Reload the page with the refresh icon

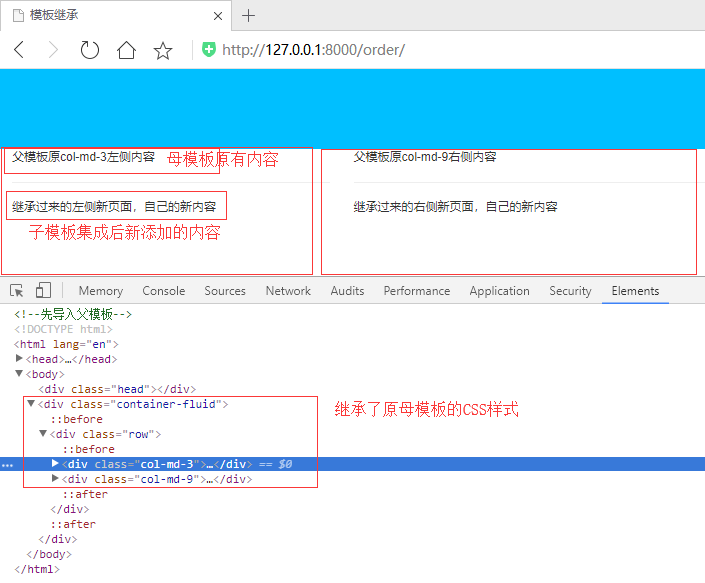pyautogui.click(x=89, y=50)
